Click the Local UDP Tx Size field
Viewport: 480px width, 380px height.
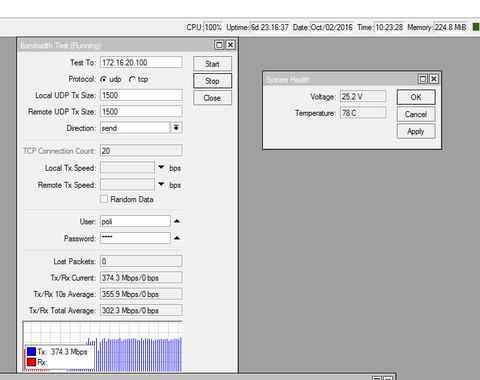(x=141, y=95)
